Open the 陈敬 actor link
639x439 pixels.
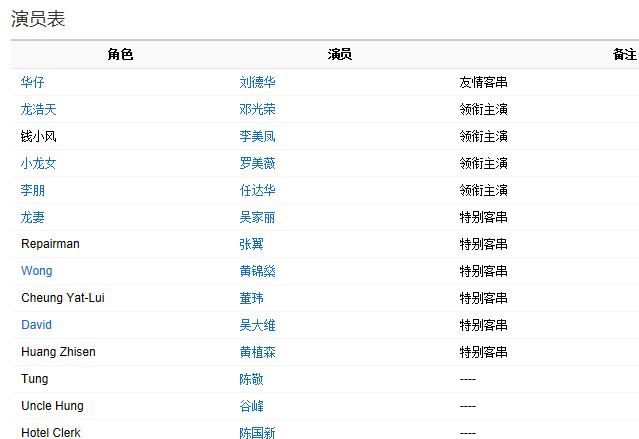point(251,379)
